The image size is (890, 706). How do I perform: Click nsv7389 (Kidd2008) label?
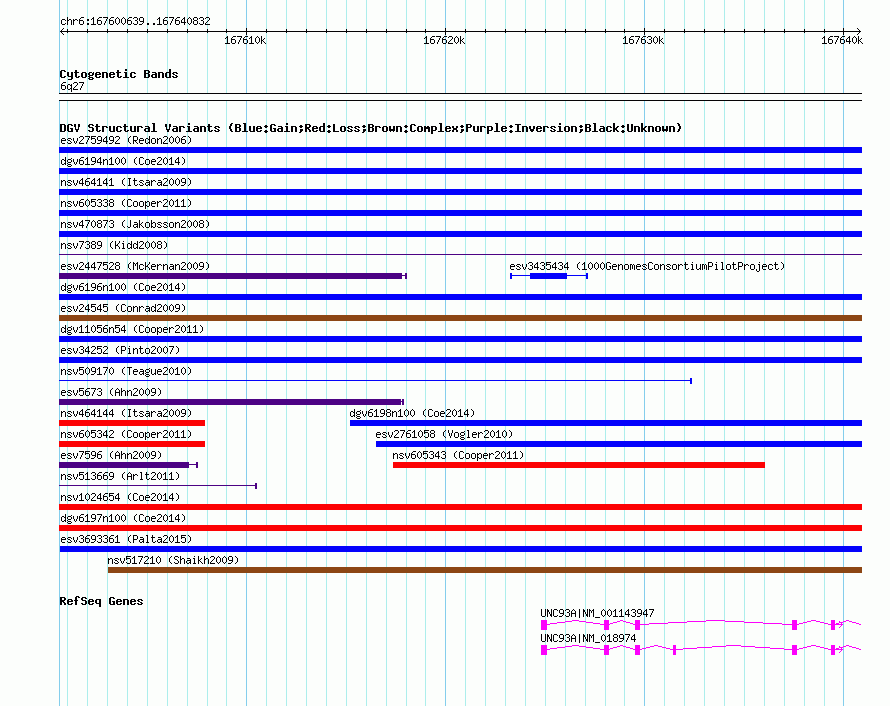point(114,245)
